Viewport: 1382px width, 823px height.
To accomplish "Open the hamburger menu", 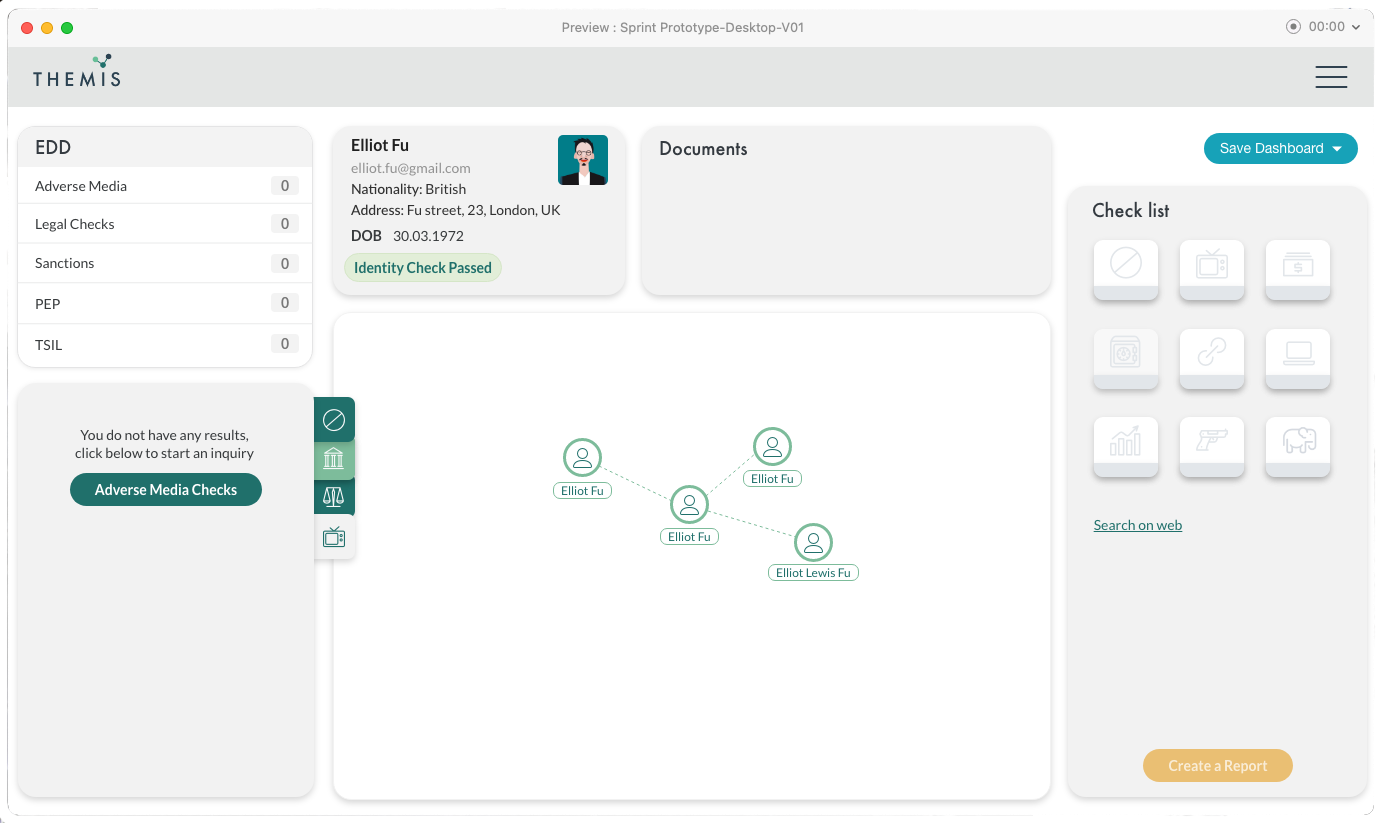I will click(1331, 77).
